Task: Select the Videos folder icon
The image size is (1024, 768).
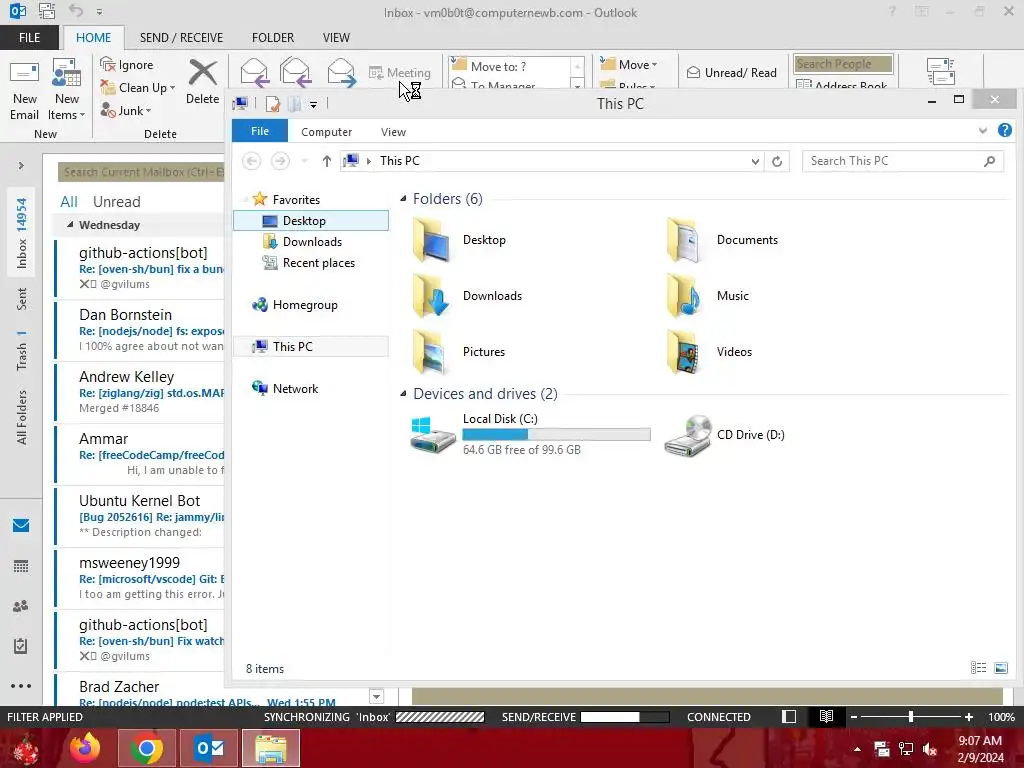Action: click(684, 352)
